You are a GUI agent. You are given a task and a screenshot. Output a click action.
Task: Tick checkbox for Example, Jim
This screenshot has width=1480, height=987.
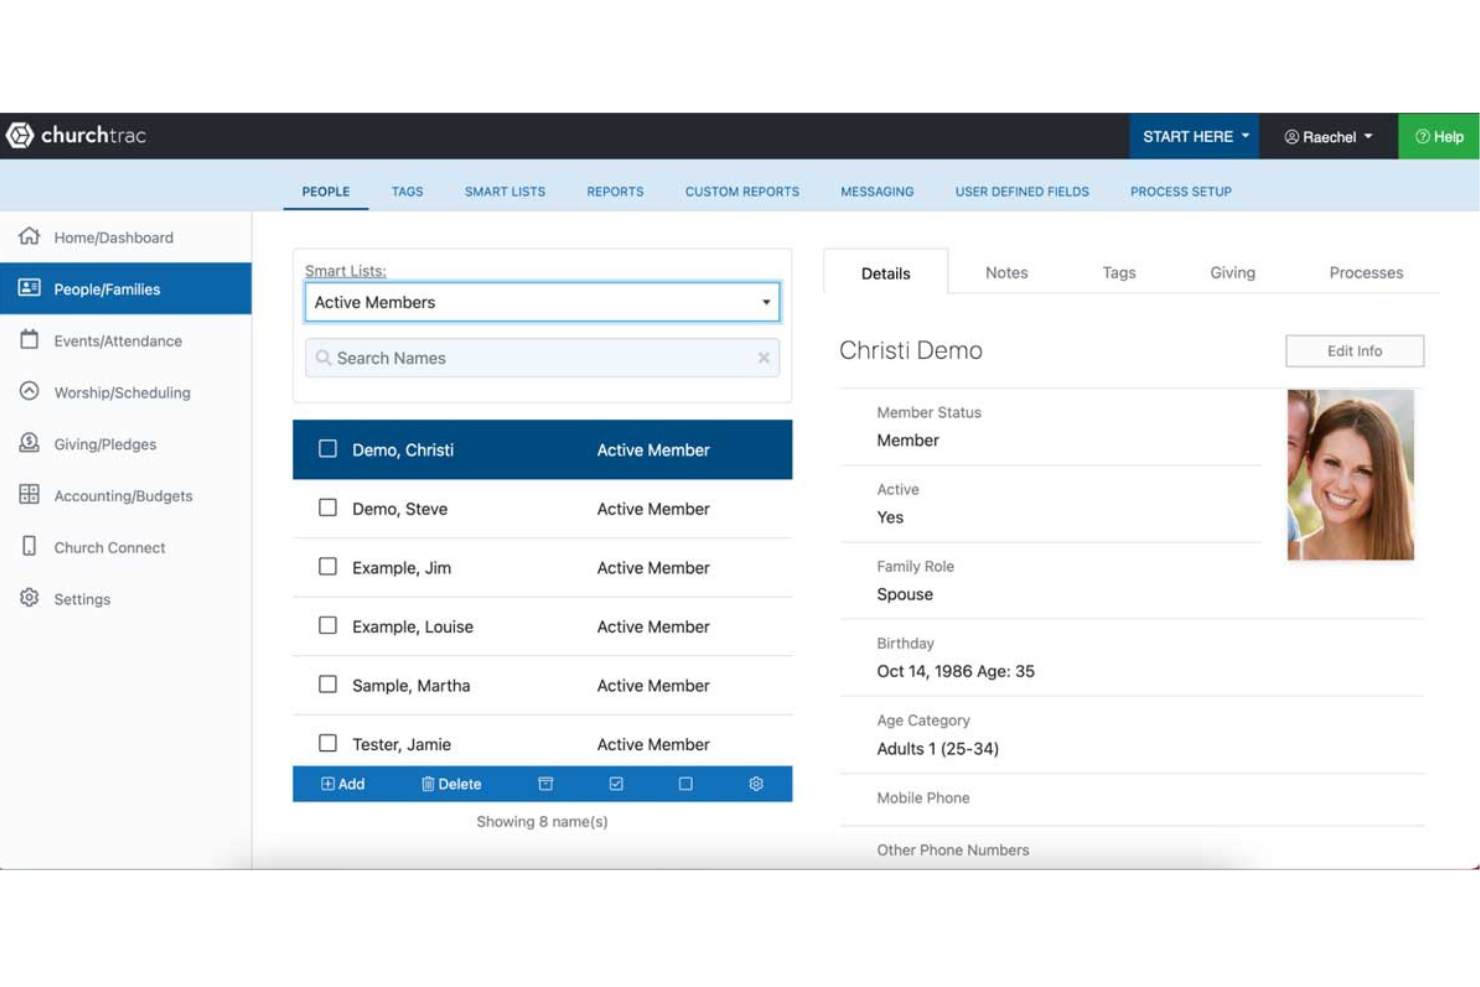pos(328,567)
